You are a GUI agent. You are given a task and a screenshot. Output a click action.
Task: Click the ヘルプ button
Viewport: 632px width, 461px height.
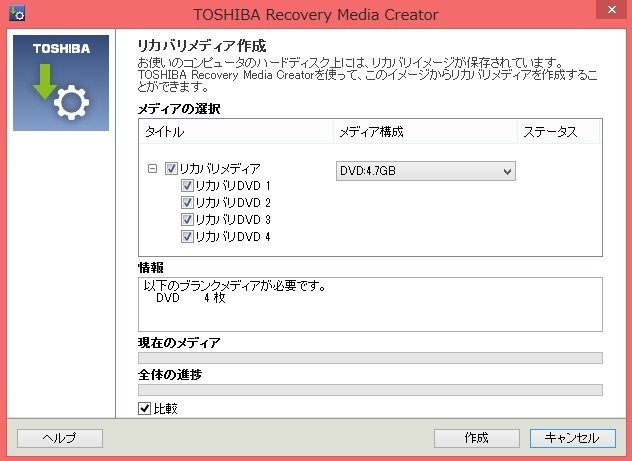pyautogui.click(x=60, y=438)
